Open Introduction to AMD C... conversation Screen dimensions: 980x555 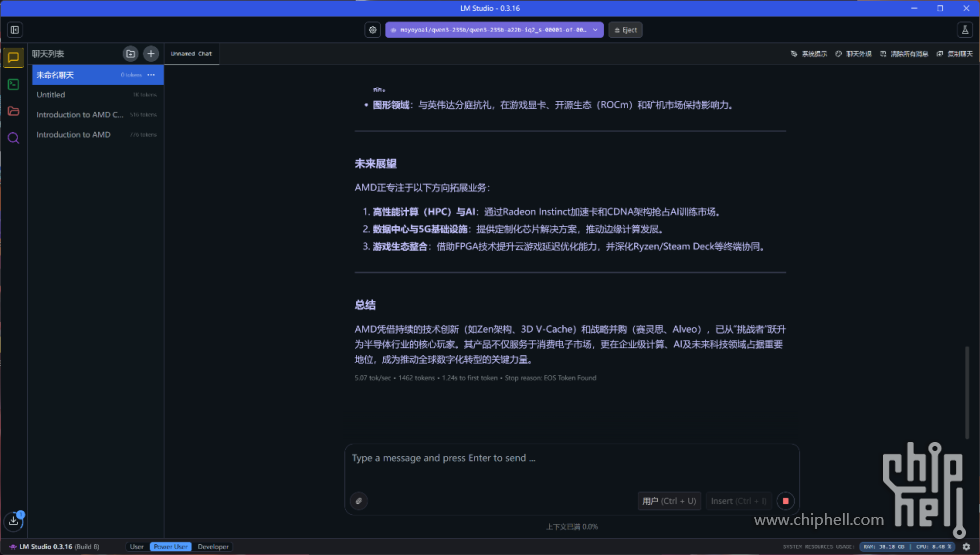click(98, 115)
